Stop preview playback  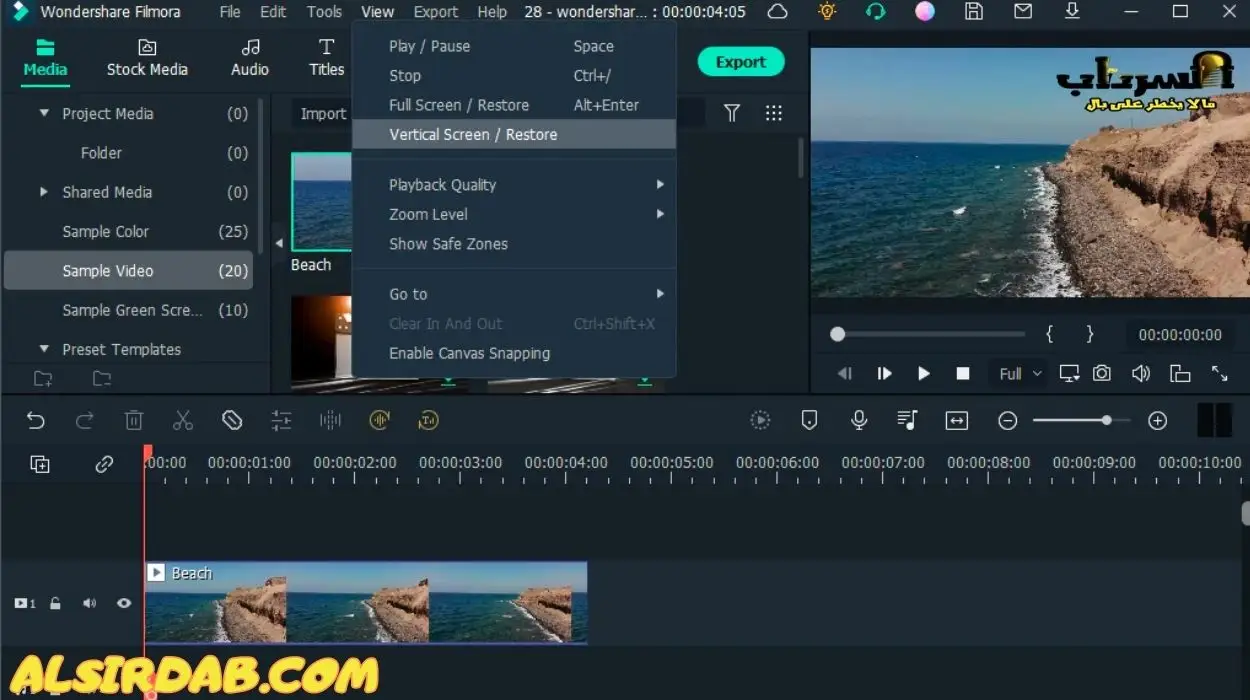963,373
